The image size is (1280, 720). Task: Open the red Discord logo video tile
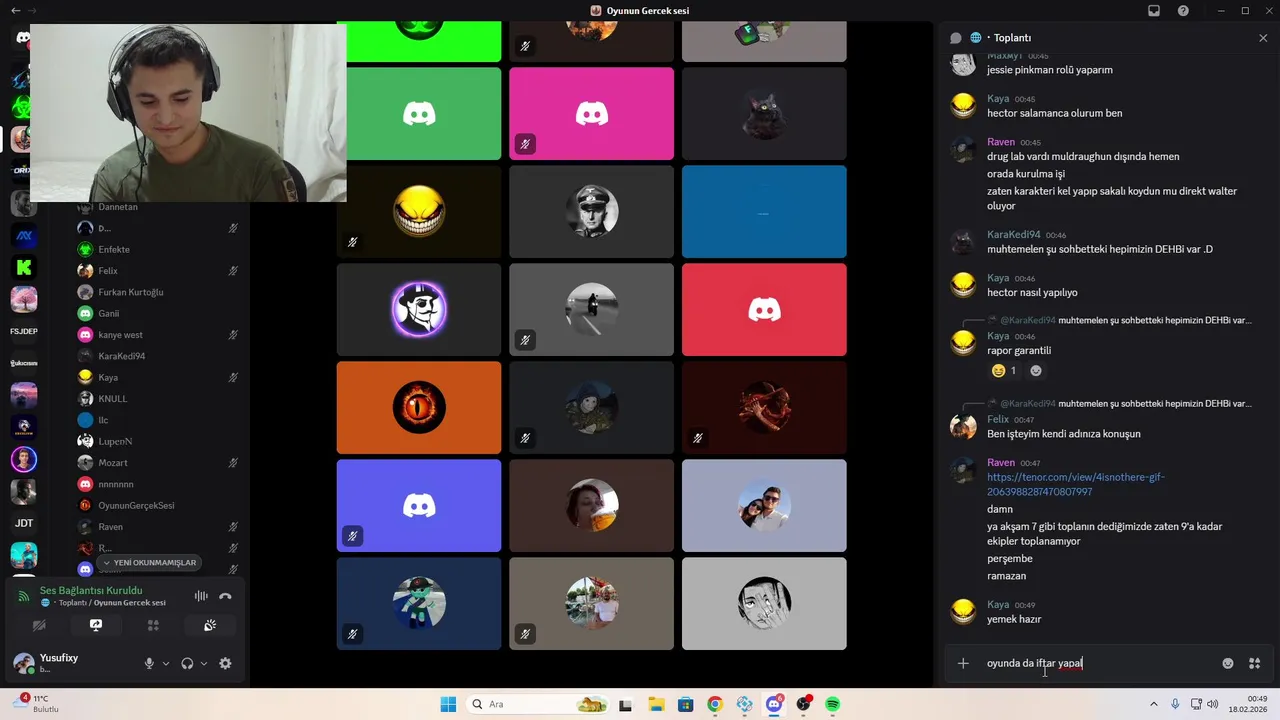pyautogui.click(x=764, y=309)
